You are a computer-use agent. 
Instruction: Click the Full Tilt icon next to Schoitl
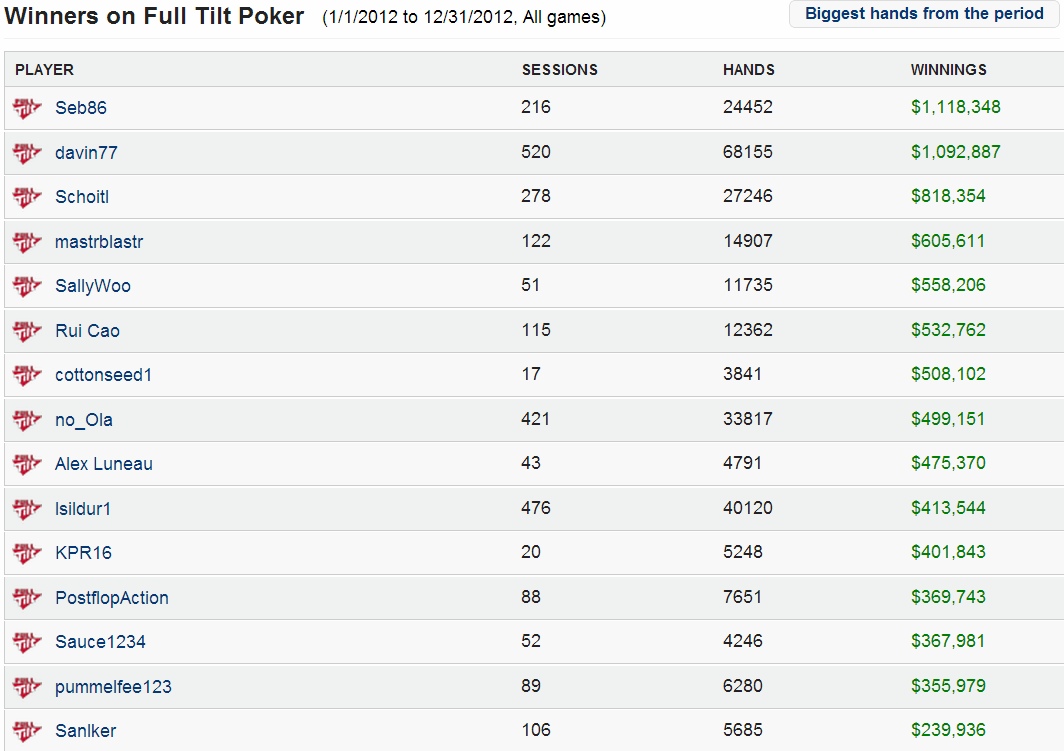(x=27, y=197)
